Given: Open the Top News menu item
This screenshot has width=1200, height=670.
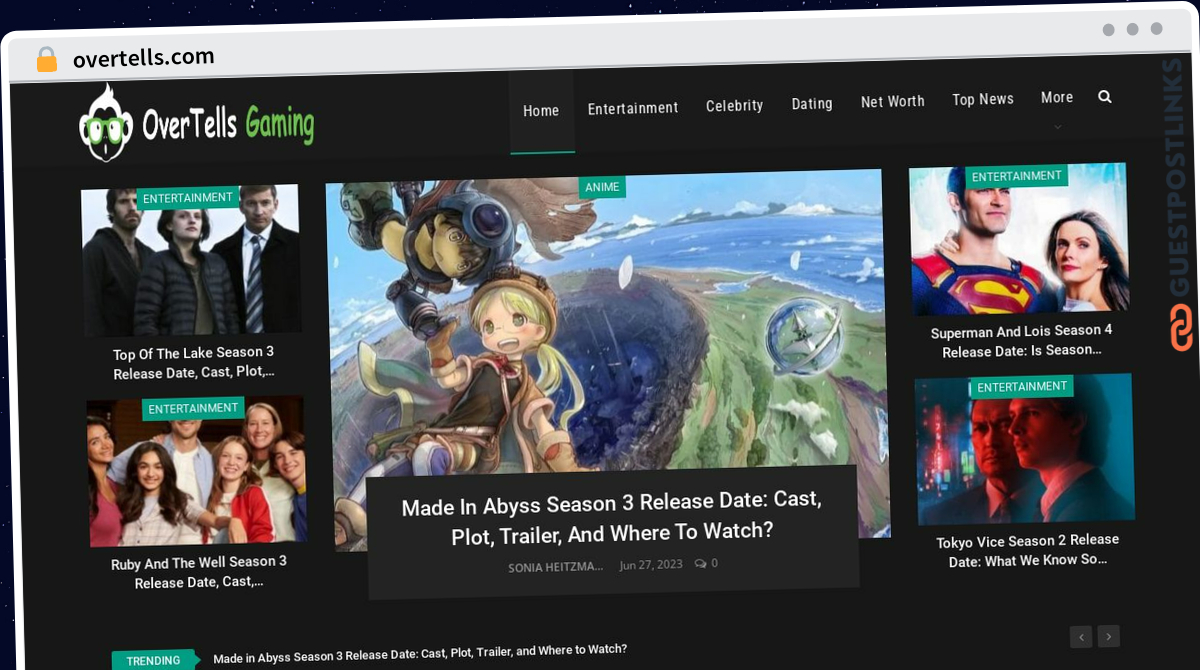Looking at the screenshot, I should click(x=983, y=99).
